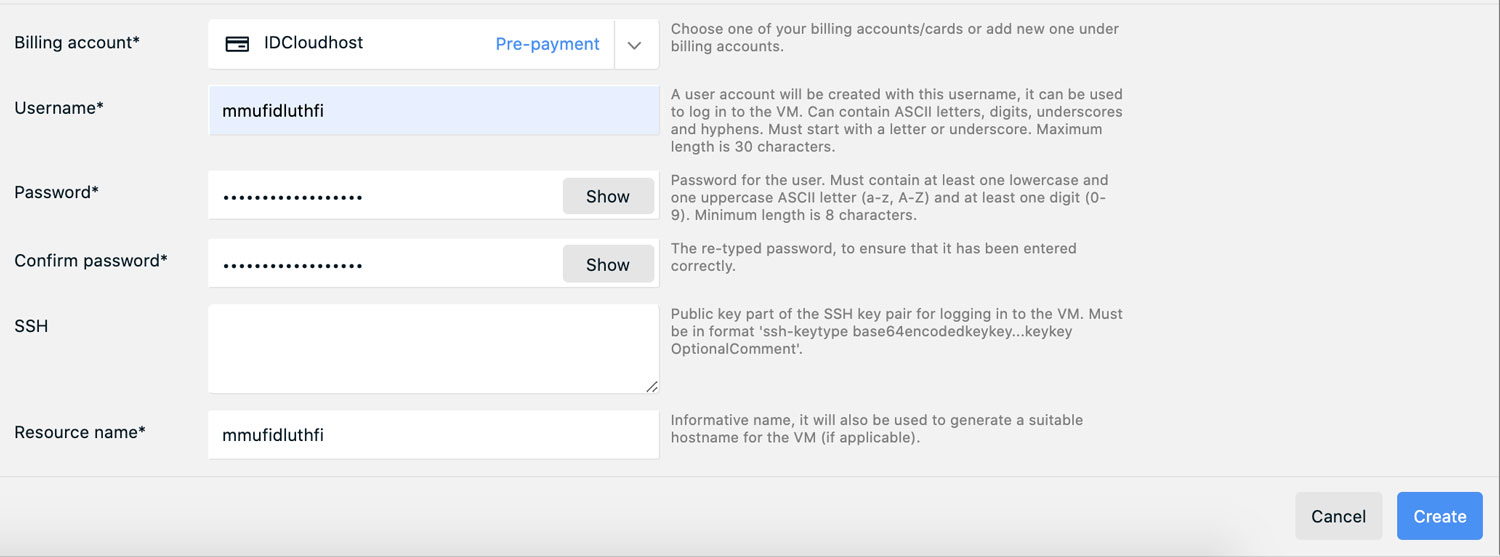This screenshot has height=557, width=1500.
Task: Click the credit card icon in the Billing account field
Action: (237, 44)
